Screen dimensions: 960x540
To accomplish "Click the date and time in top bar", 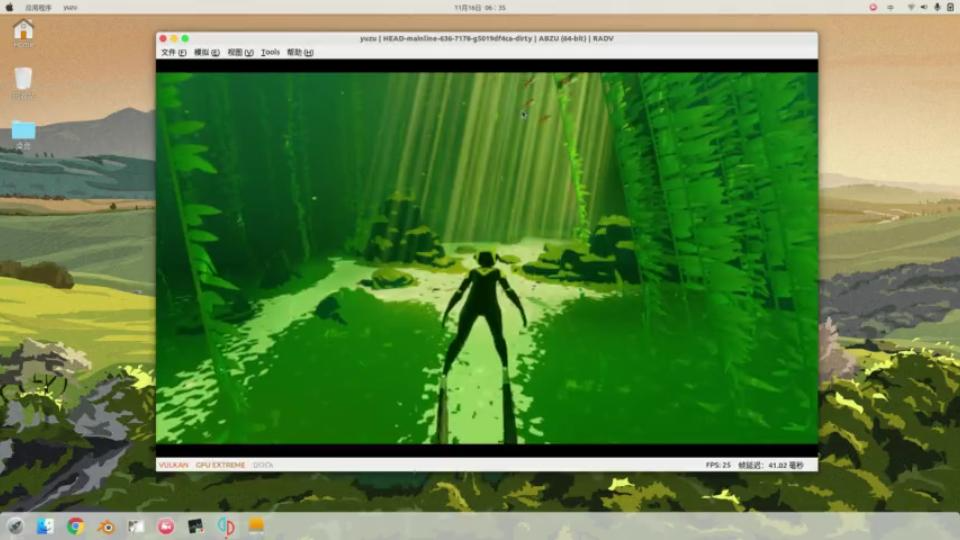I will click(480, 7).
